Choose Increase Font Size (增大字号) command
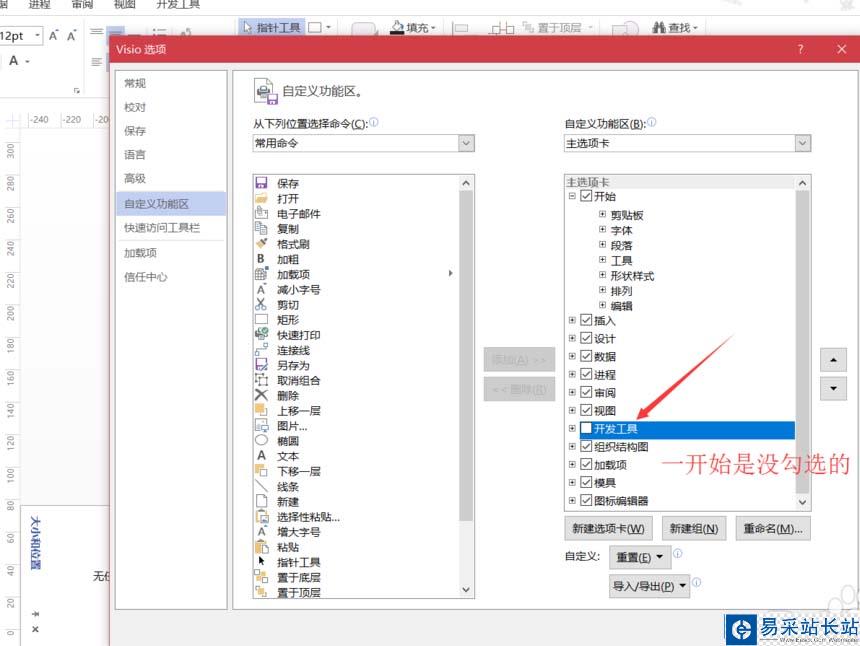 point(298,532)
